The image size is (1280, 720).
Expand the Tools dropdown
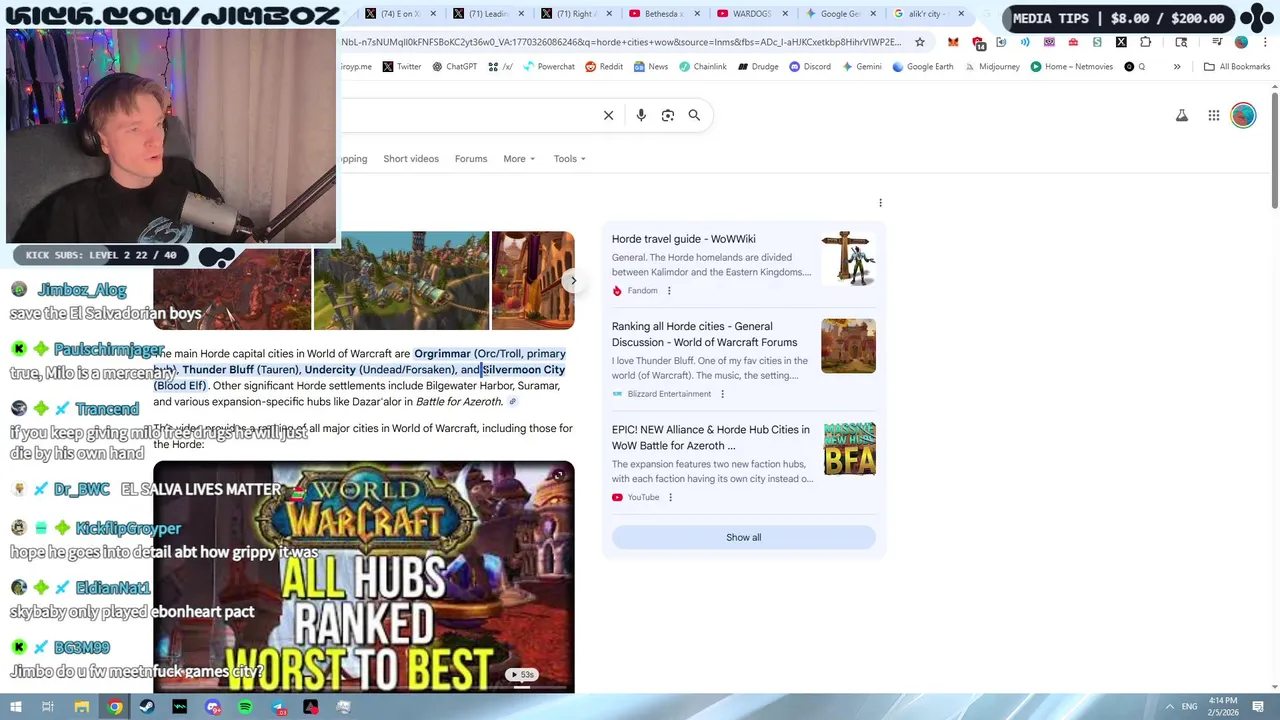click(570, 159)
